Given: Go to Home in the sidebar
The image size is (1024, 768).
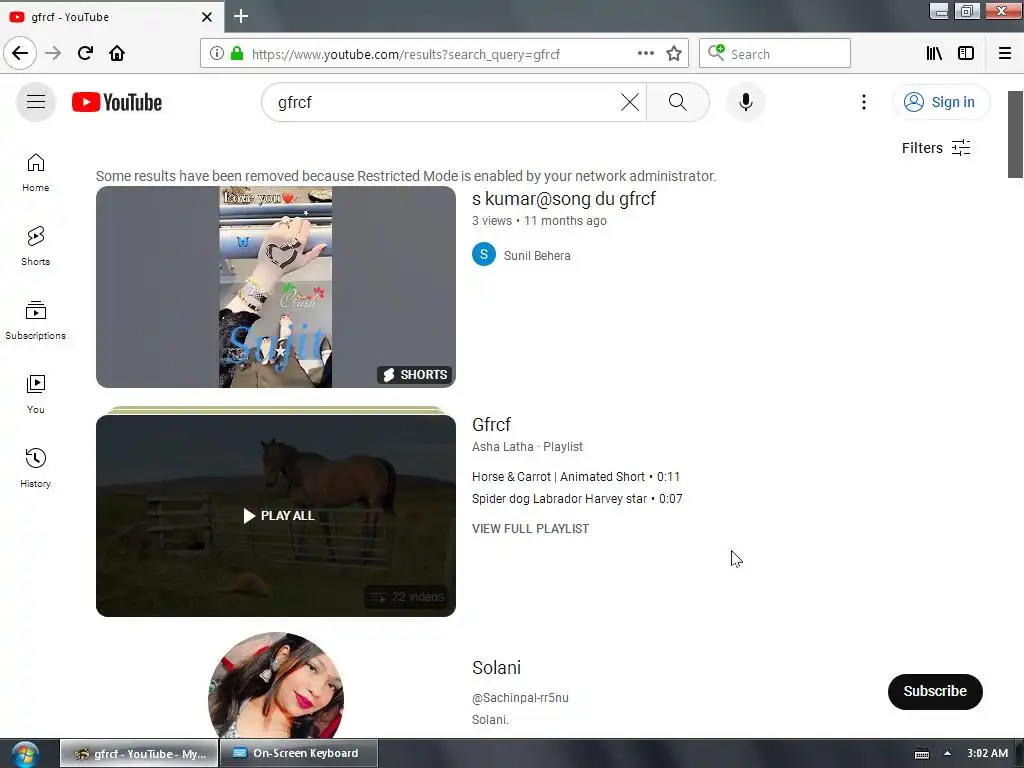Looking at the screenshot, I should coord(35,173).
